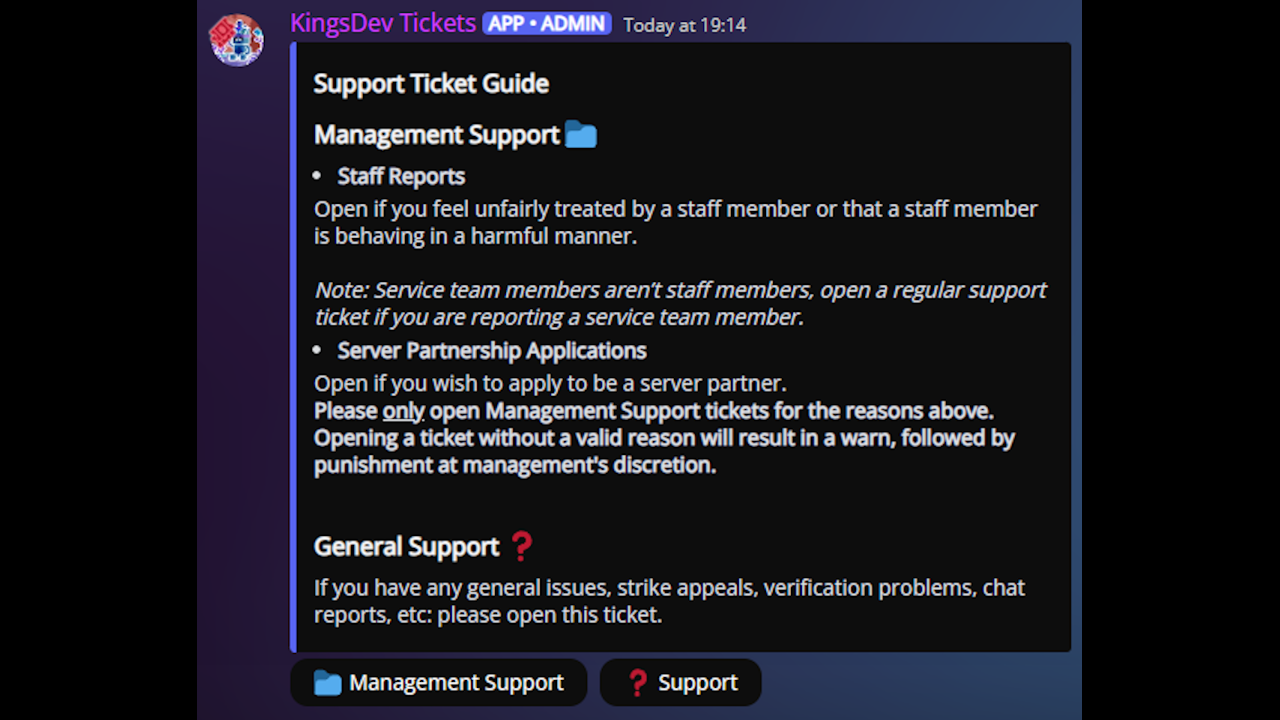Click the question mark icon in Support button
This screenshot has height=720, width=1280.
[637, 683]
